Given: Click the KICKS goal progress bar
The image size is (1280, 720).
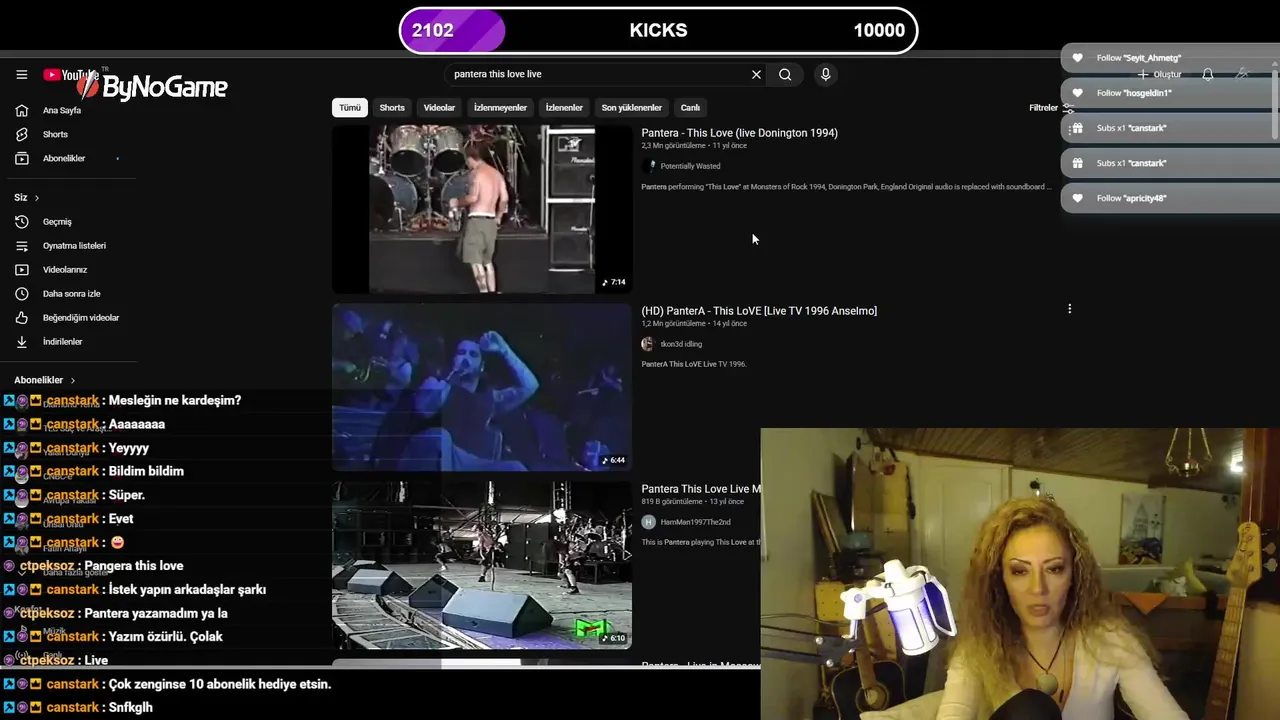Looking at the screenshot, I should [x=658, y=30].
